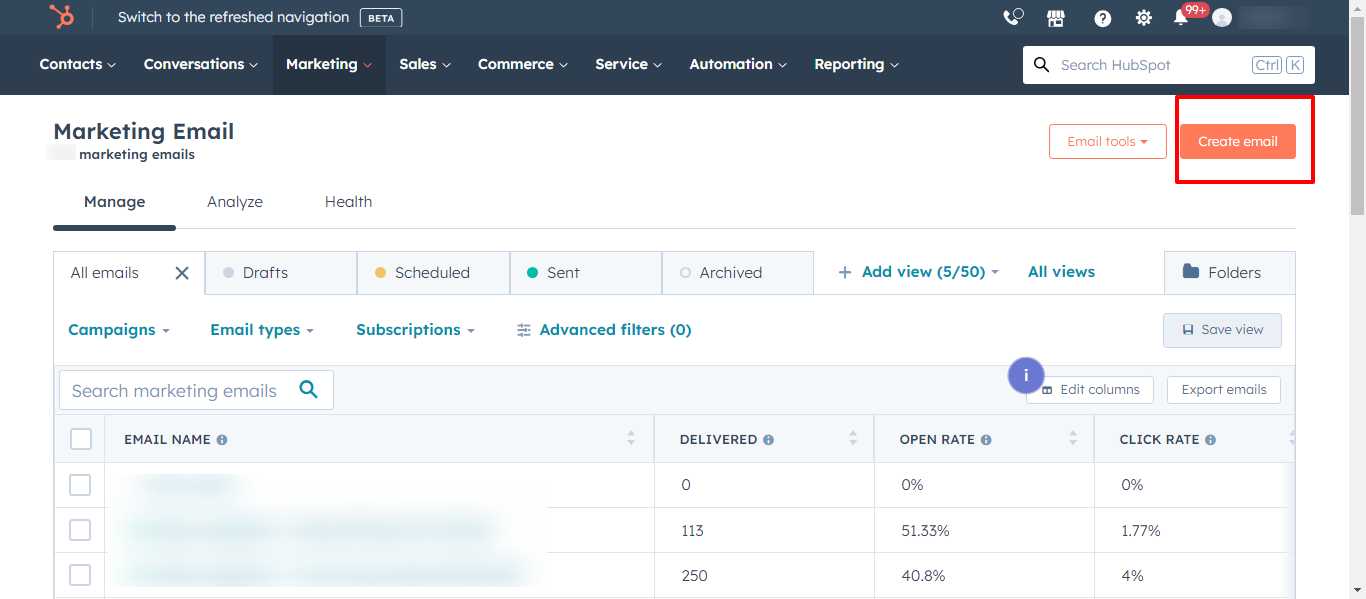Open the Settings gear icon
Viewport: 1366px width, 599px height.
point(1144,18)
